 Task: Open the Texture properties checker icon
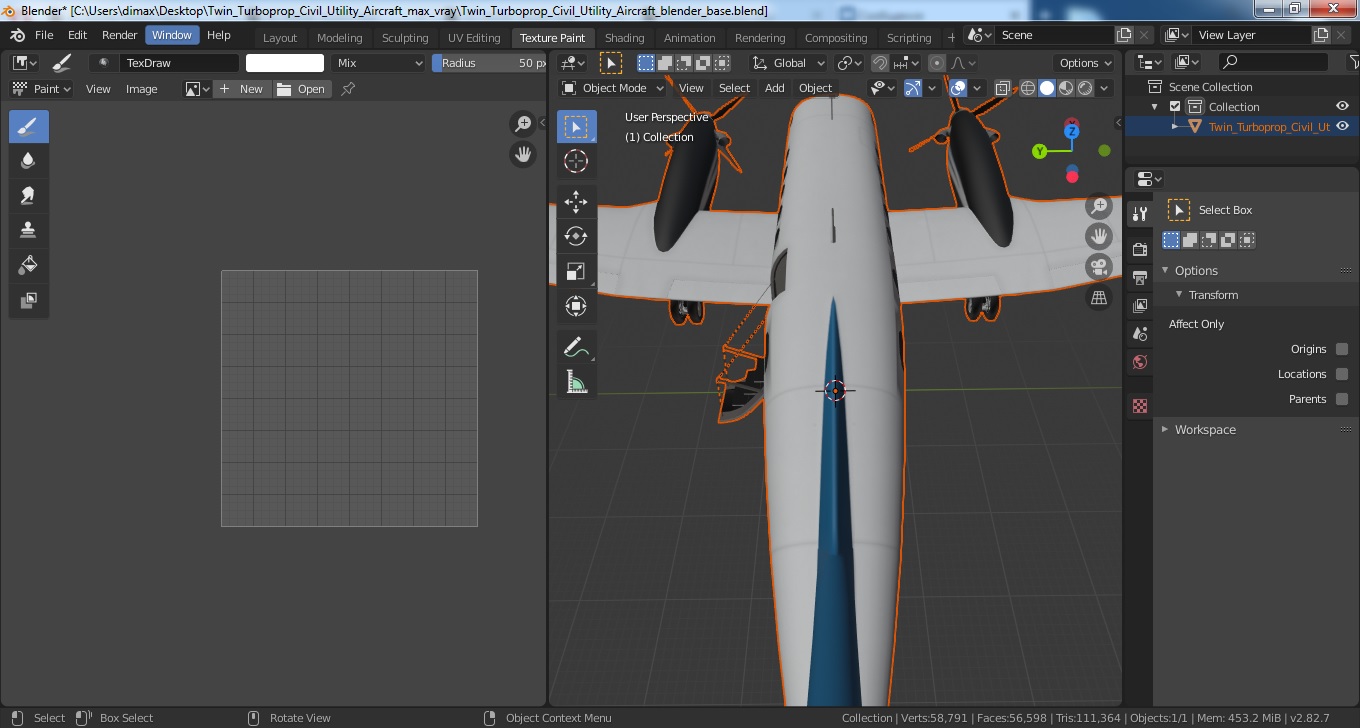coord(1139,406)
